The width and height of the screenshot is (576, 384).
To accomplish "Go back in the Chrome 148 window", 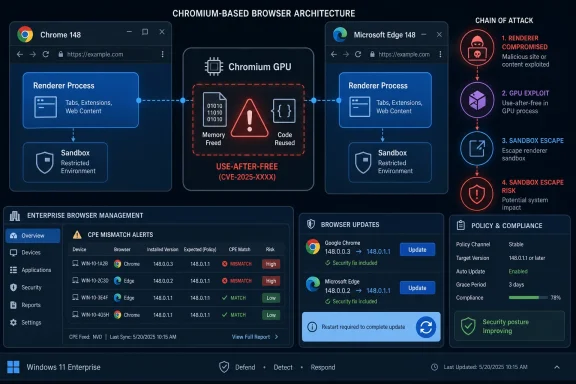I will pos(20,54).
